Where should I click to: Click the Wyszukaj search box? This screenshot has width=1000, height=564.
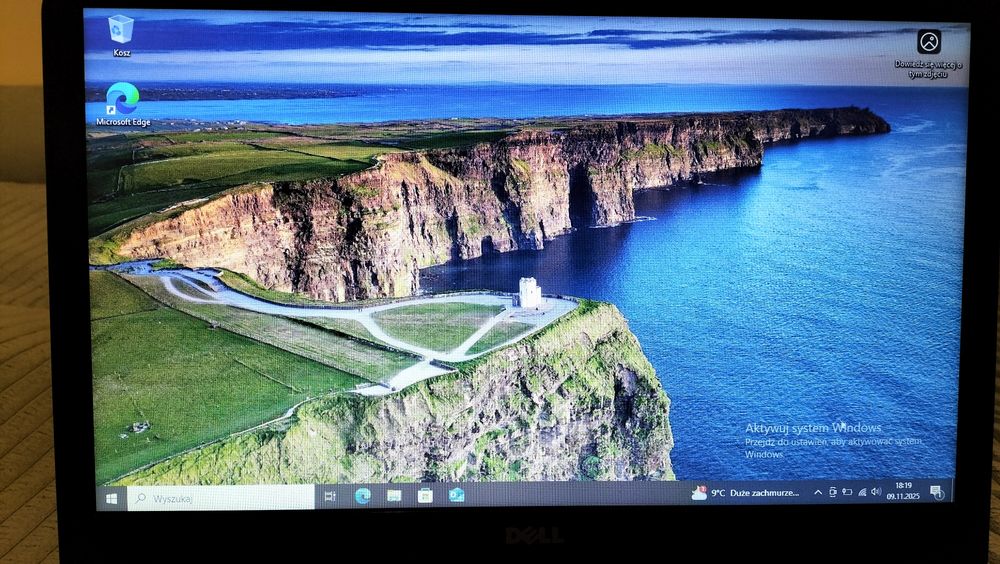(x=221, y=498)
